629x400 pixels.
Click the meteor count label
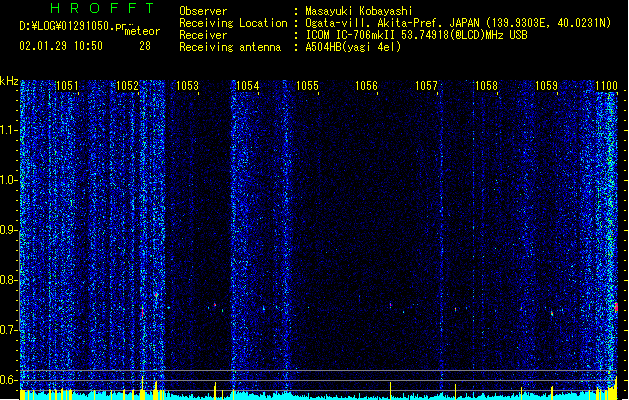(142, 31)
